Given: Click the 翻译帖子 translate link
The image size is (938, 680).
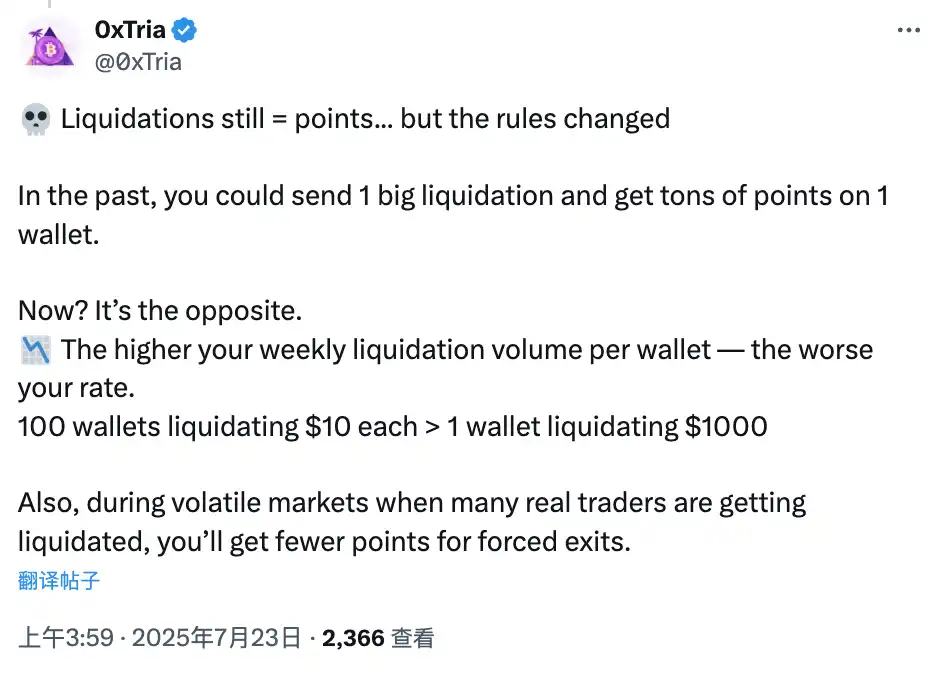Looking at the screenshot, I should click(x=59, y=580).
